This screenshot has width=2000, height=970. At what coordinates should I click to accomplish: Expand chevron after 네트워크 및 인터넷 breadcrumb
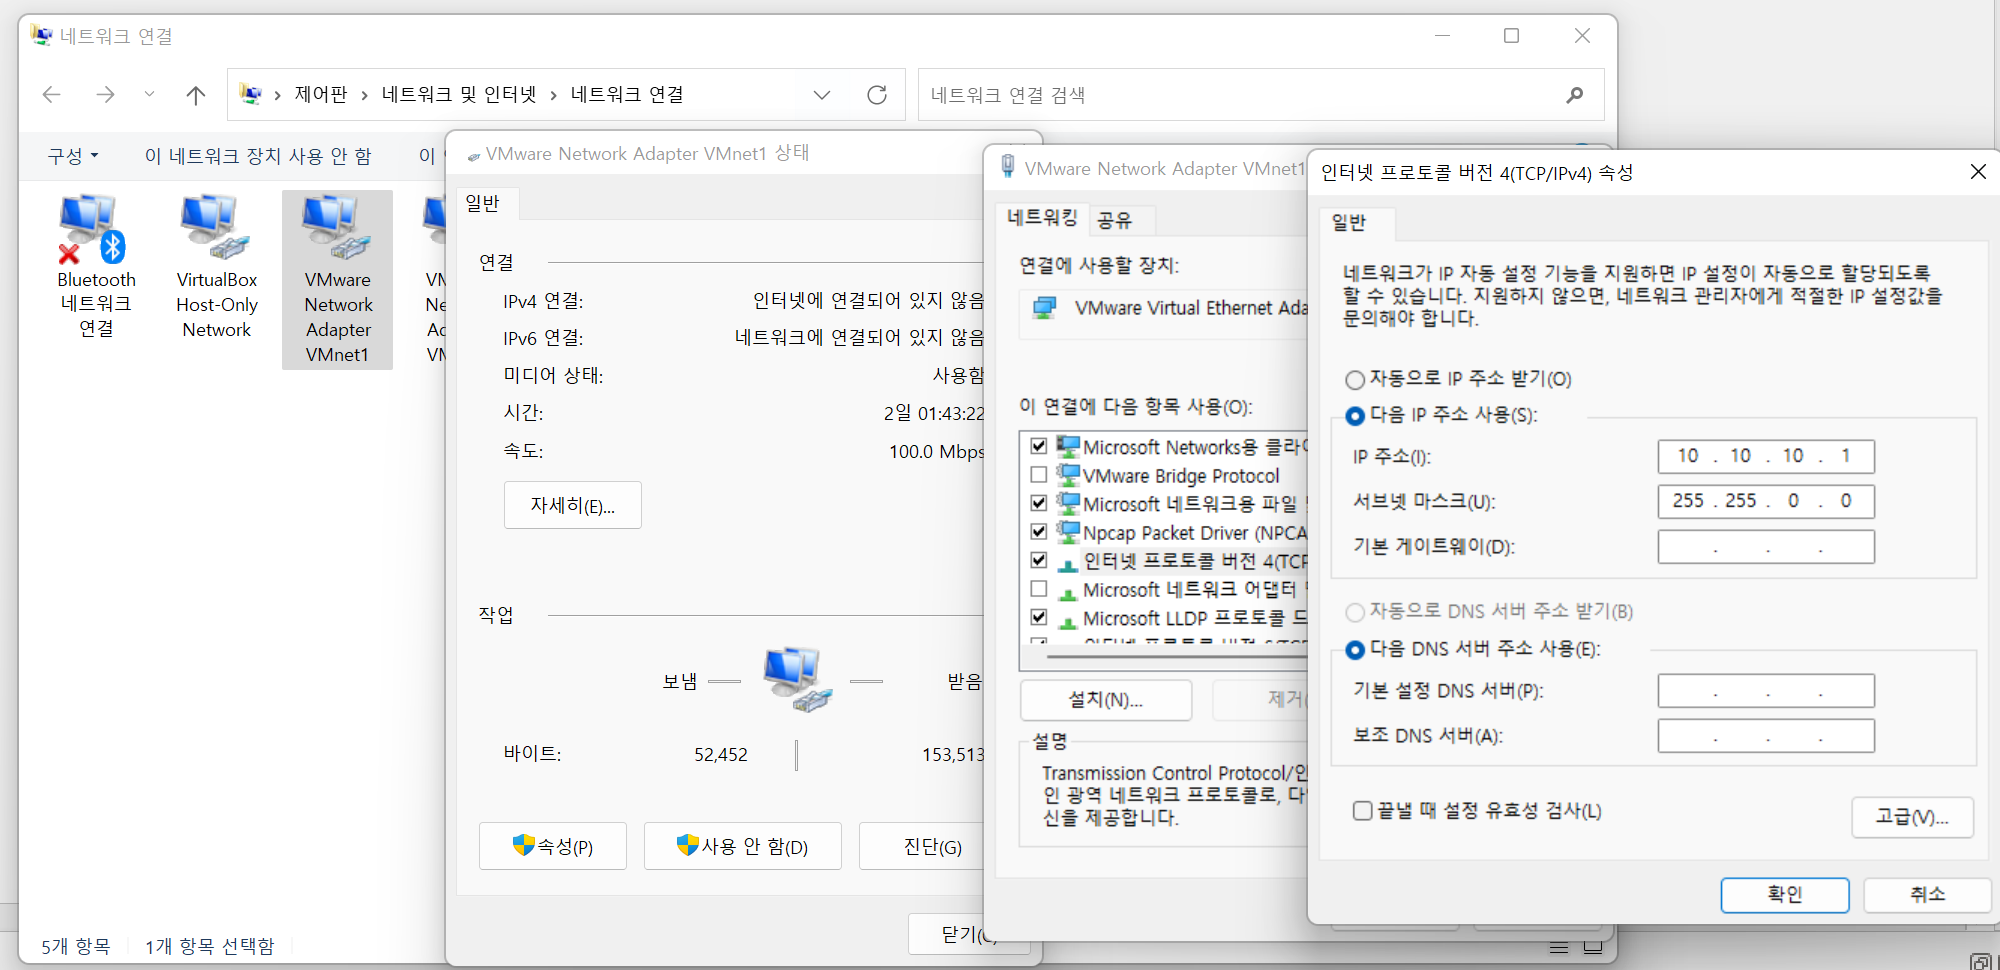(x=553, y=95)
